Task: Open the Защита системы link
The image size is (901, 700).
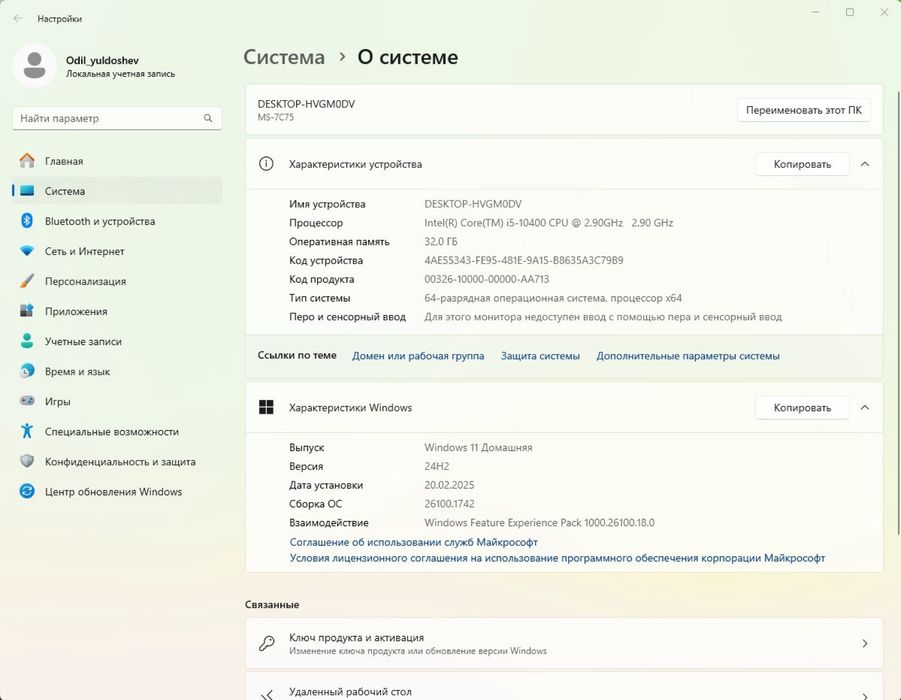Action: [x=540, y=355]
